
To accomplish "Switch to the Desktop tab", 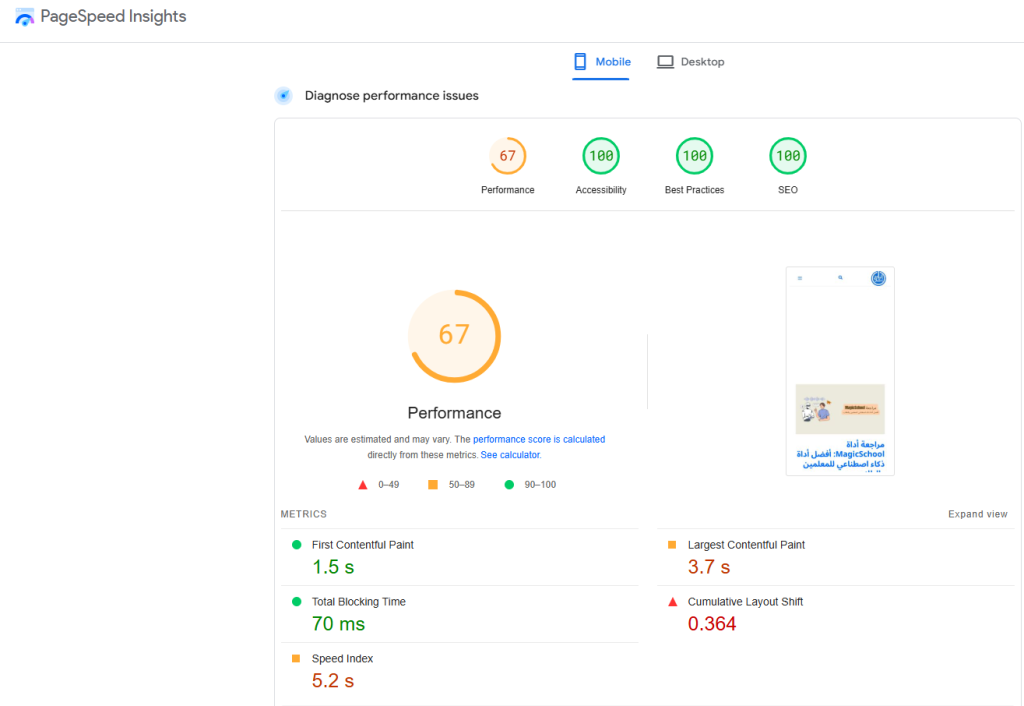I will point(690,62).
